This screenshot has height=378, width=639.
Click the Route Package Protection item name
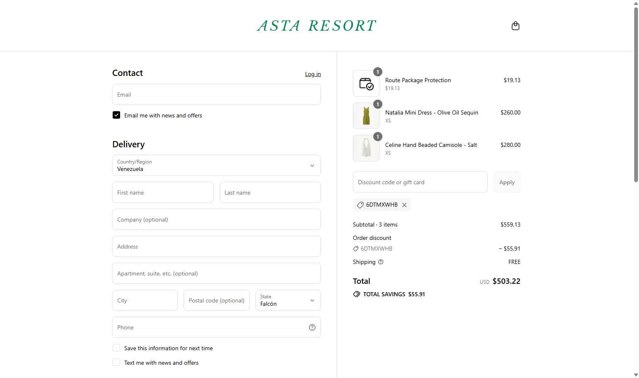tap(418, 80)
